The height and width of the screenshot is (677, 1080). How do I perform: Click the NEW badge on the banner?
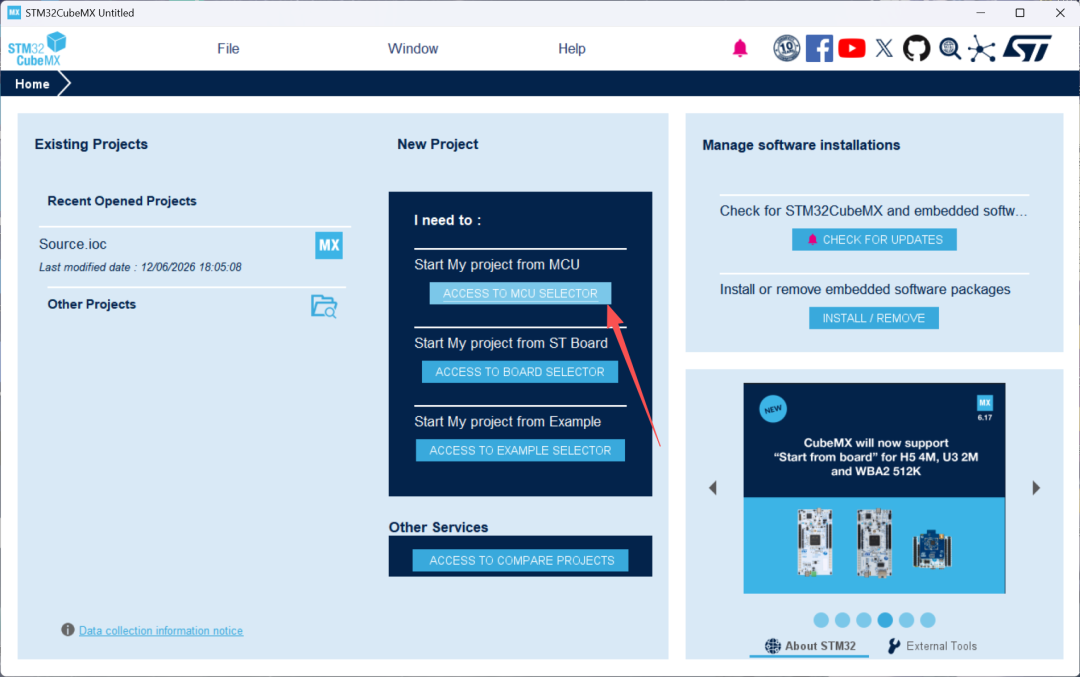pos(773,409)
